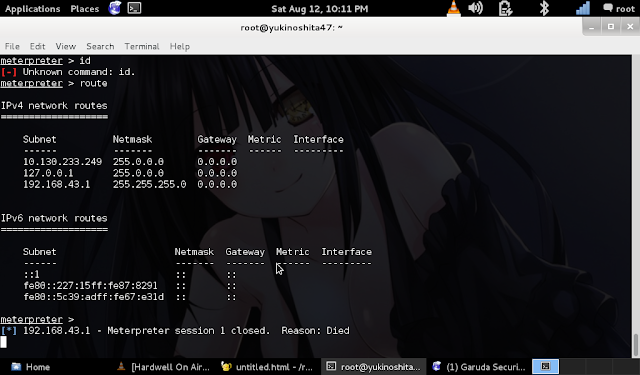640x375 pixels.
Task: Open the Help menu in terminal
Action: click(x=180, y=47)
